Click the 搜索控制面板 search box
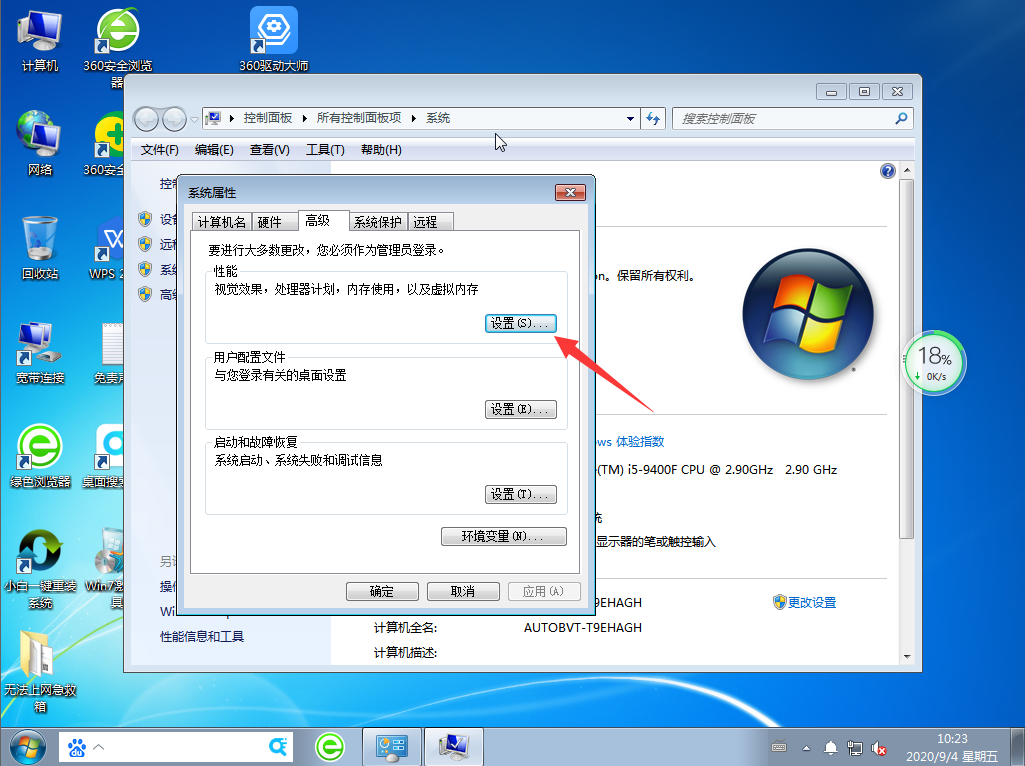Viewport: 1025px width, 766px height. [790, 118]
